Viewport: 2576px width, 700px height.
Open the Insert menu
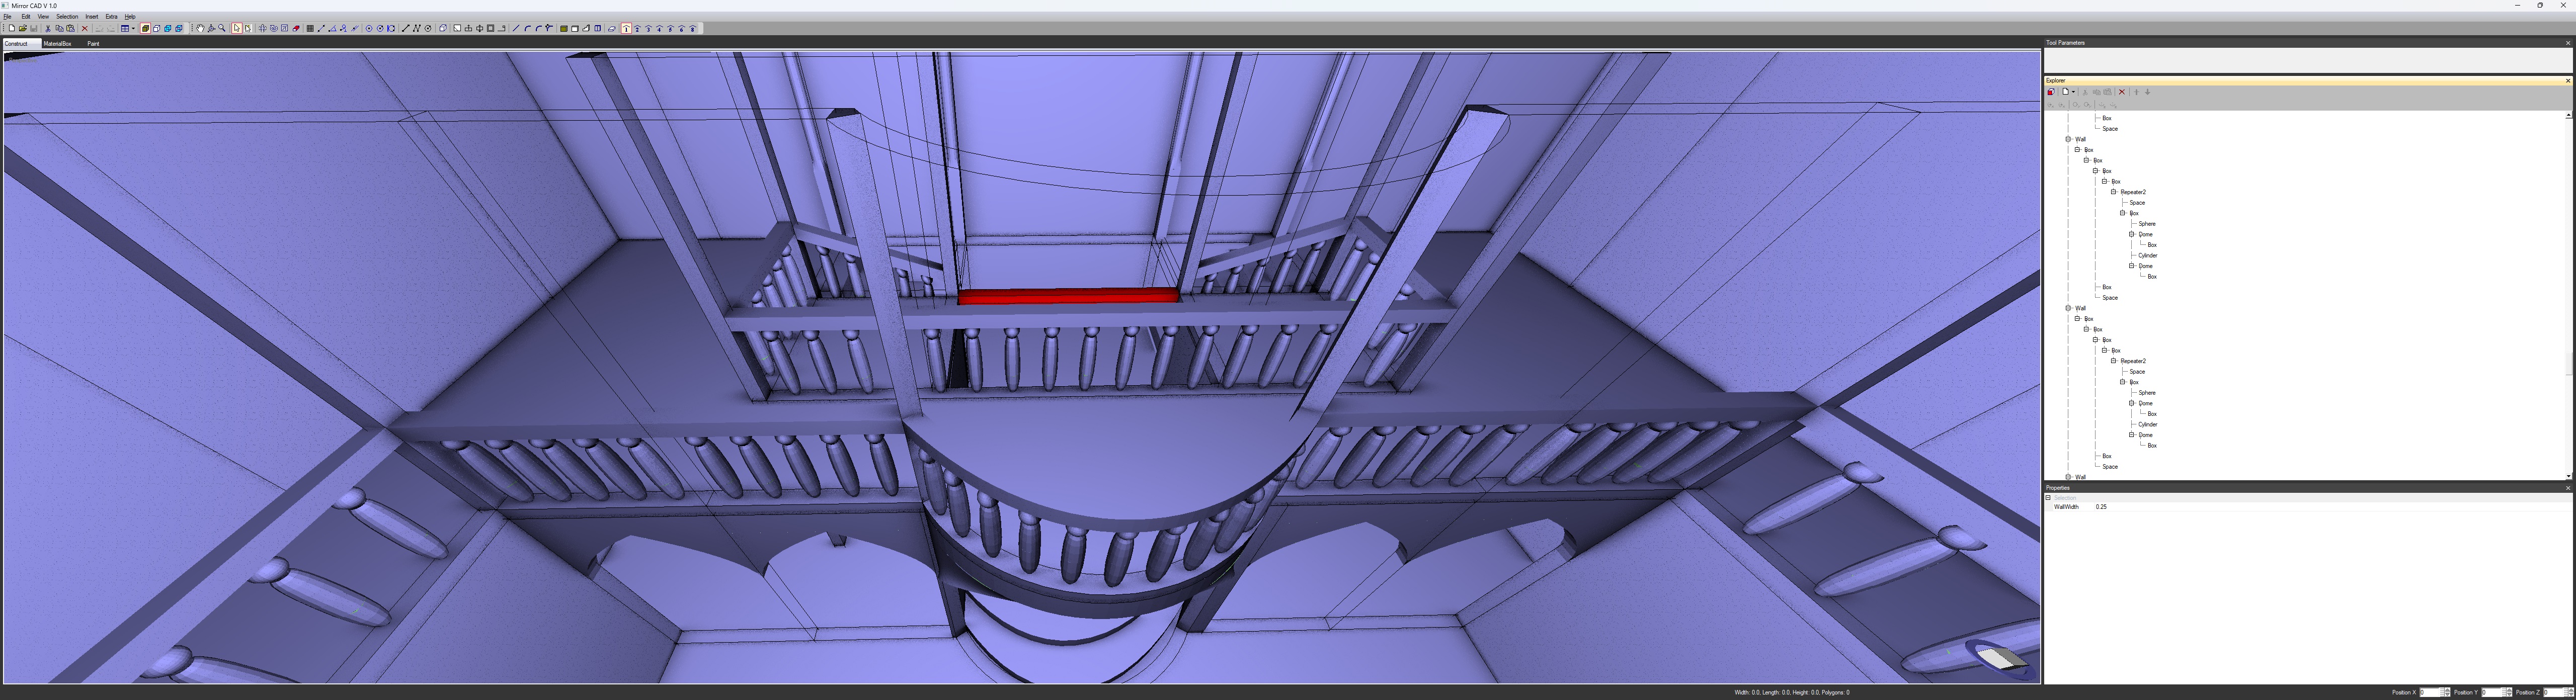pyautogui.click(x=91, y=16)
